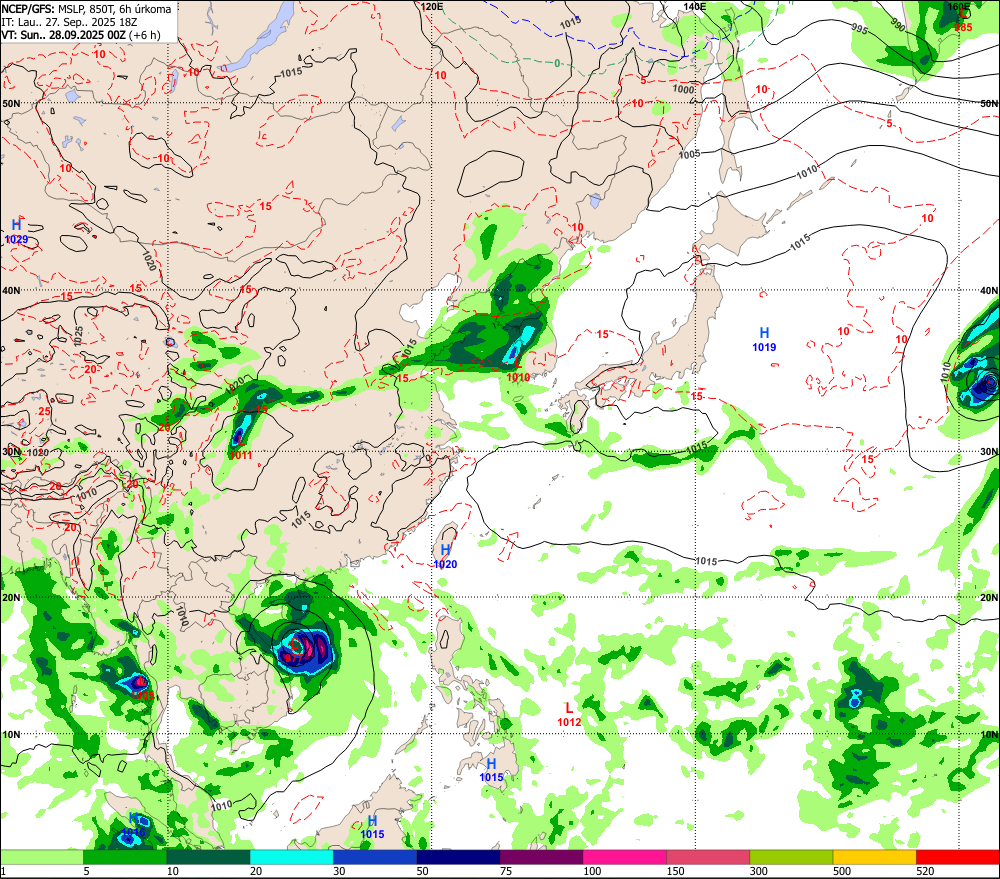Click the 160E longitude label

click(959, 6)
